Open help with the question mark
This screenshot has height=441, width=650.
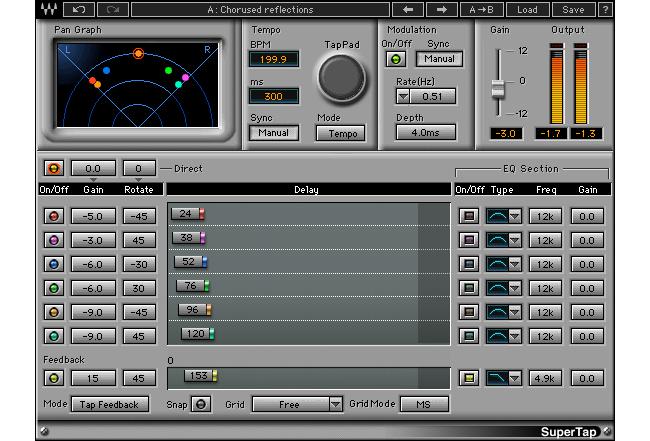click(x=604, y=9)
